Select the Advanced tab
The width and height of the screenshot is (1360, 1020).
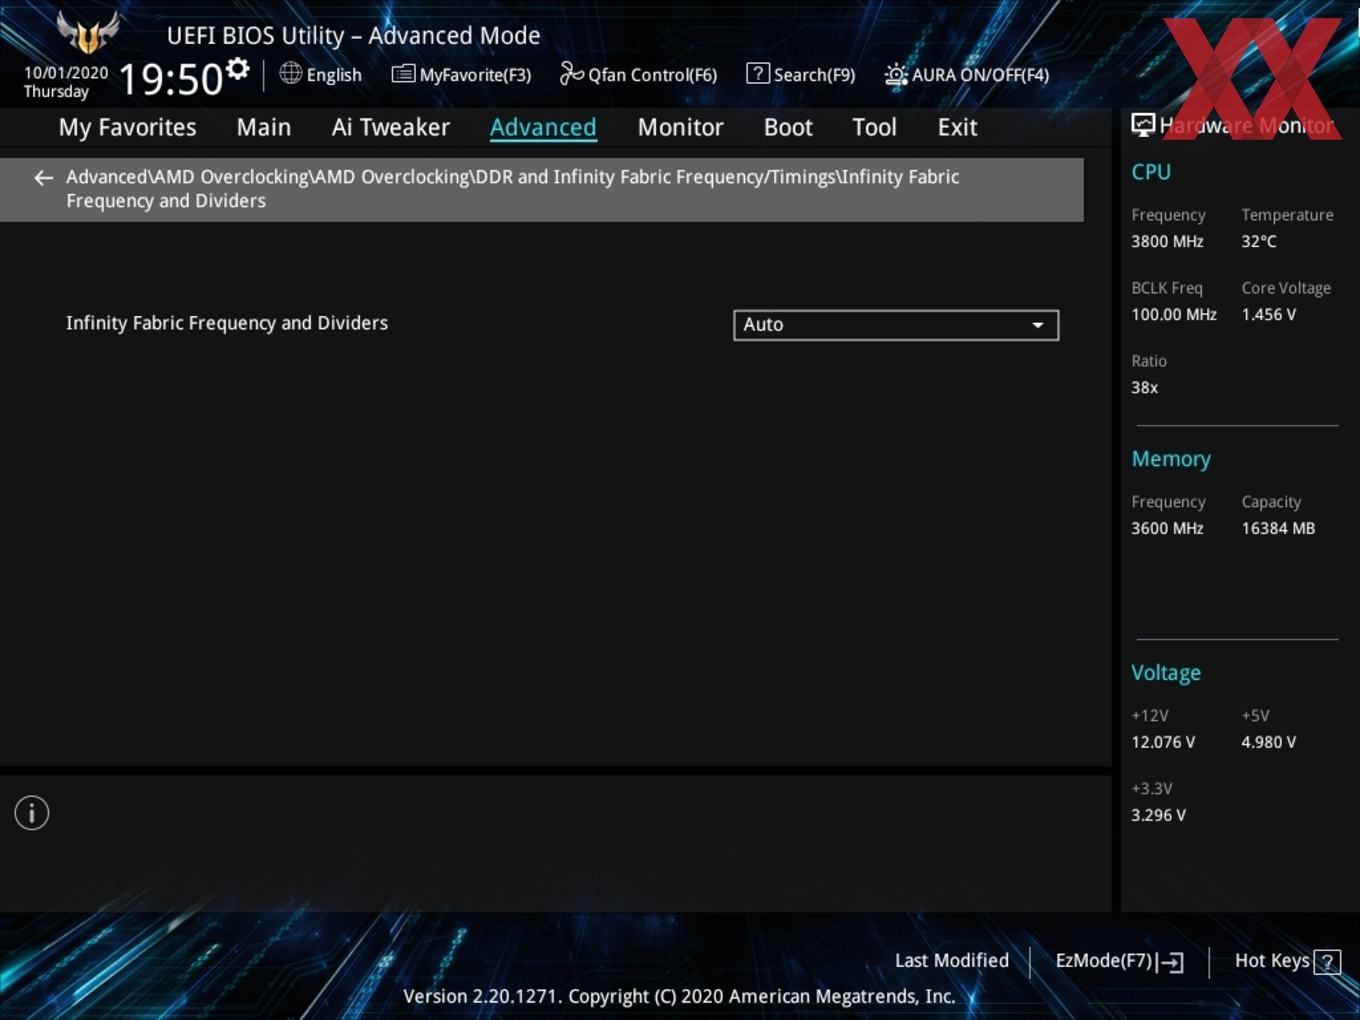[x=543, y=127]
